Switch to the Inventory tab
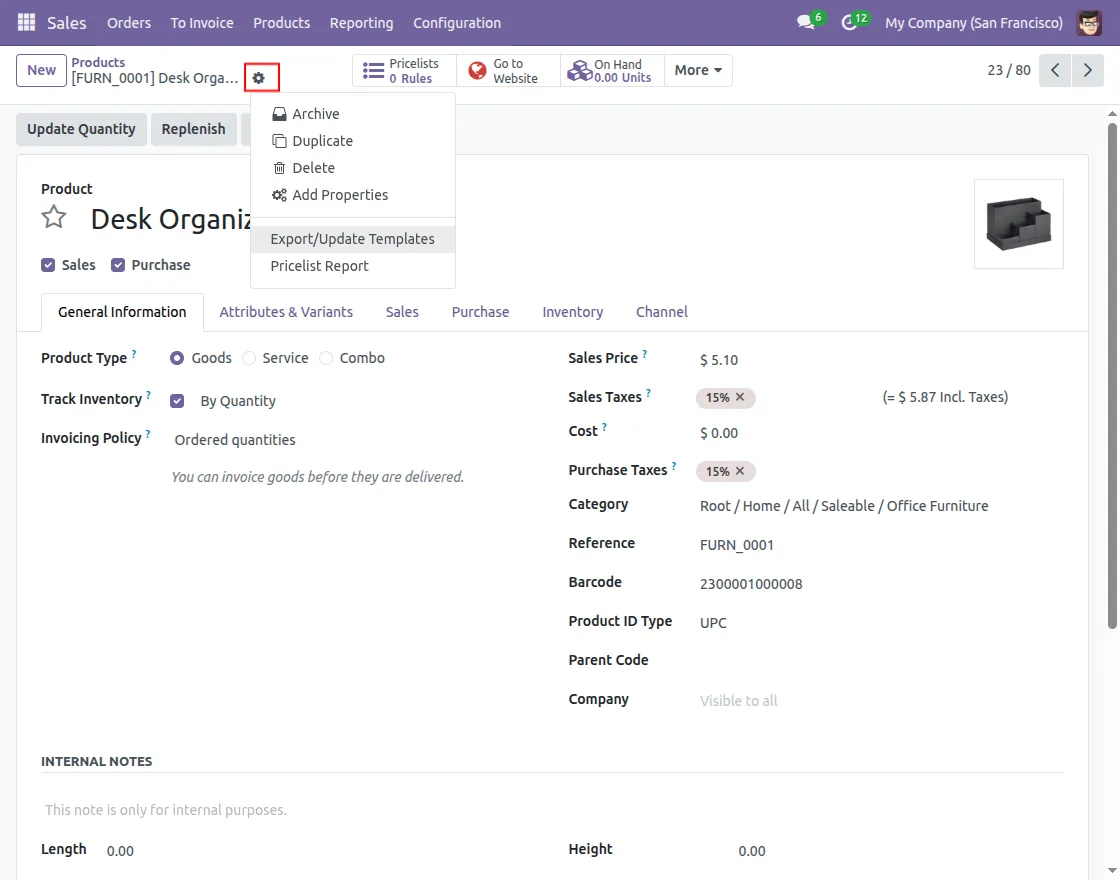Image resolution: width=1120 pixels, height=880 pixels. pyautogui.click(x=572, y=312)
